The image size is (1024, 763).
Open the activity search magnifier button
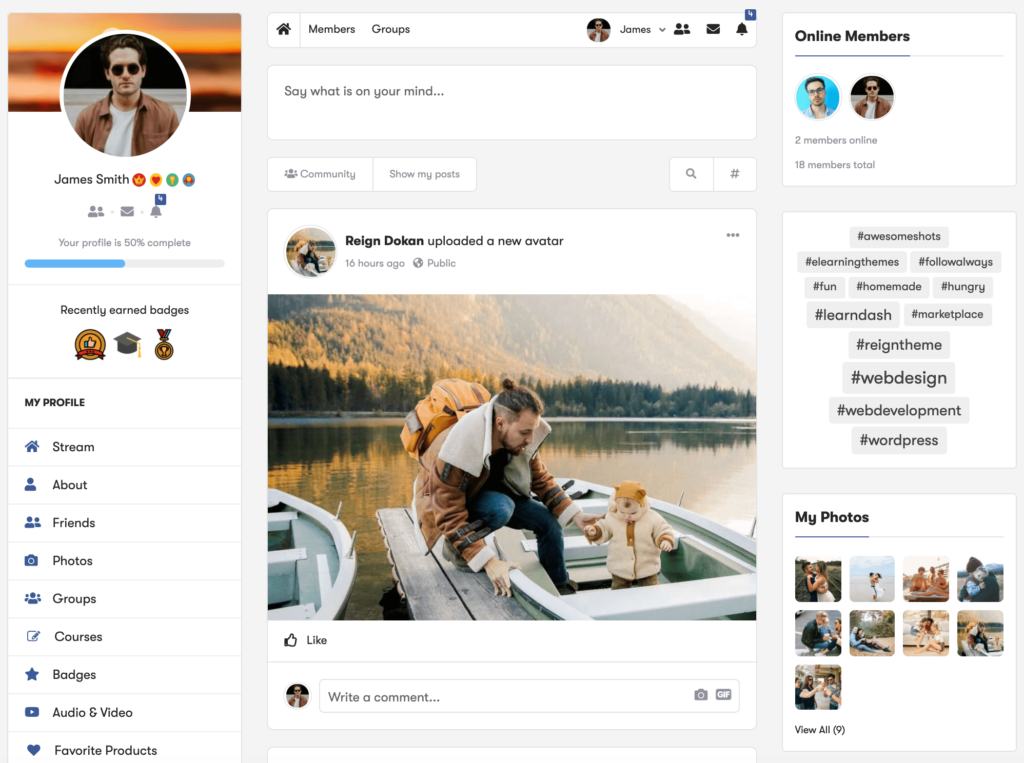pyautogui.click(x=691, y=174)
